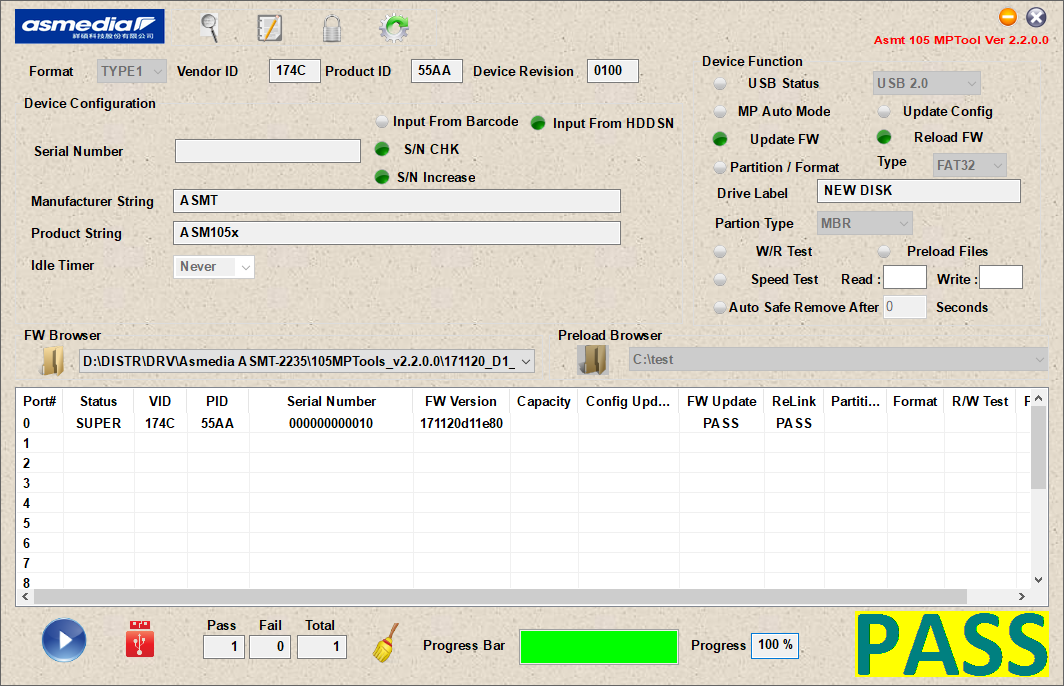This screenshot has height=686, width=1064.
Task: Click the Serial Number column header
Action: [x=331, y=402]
